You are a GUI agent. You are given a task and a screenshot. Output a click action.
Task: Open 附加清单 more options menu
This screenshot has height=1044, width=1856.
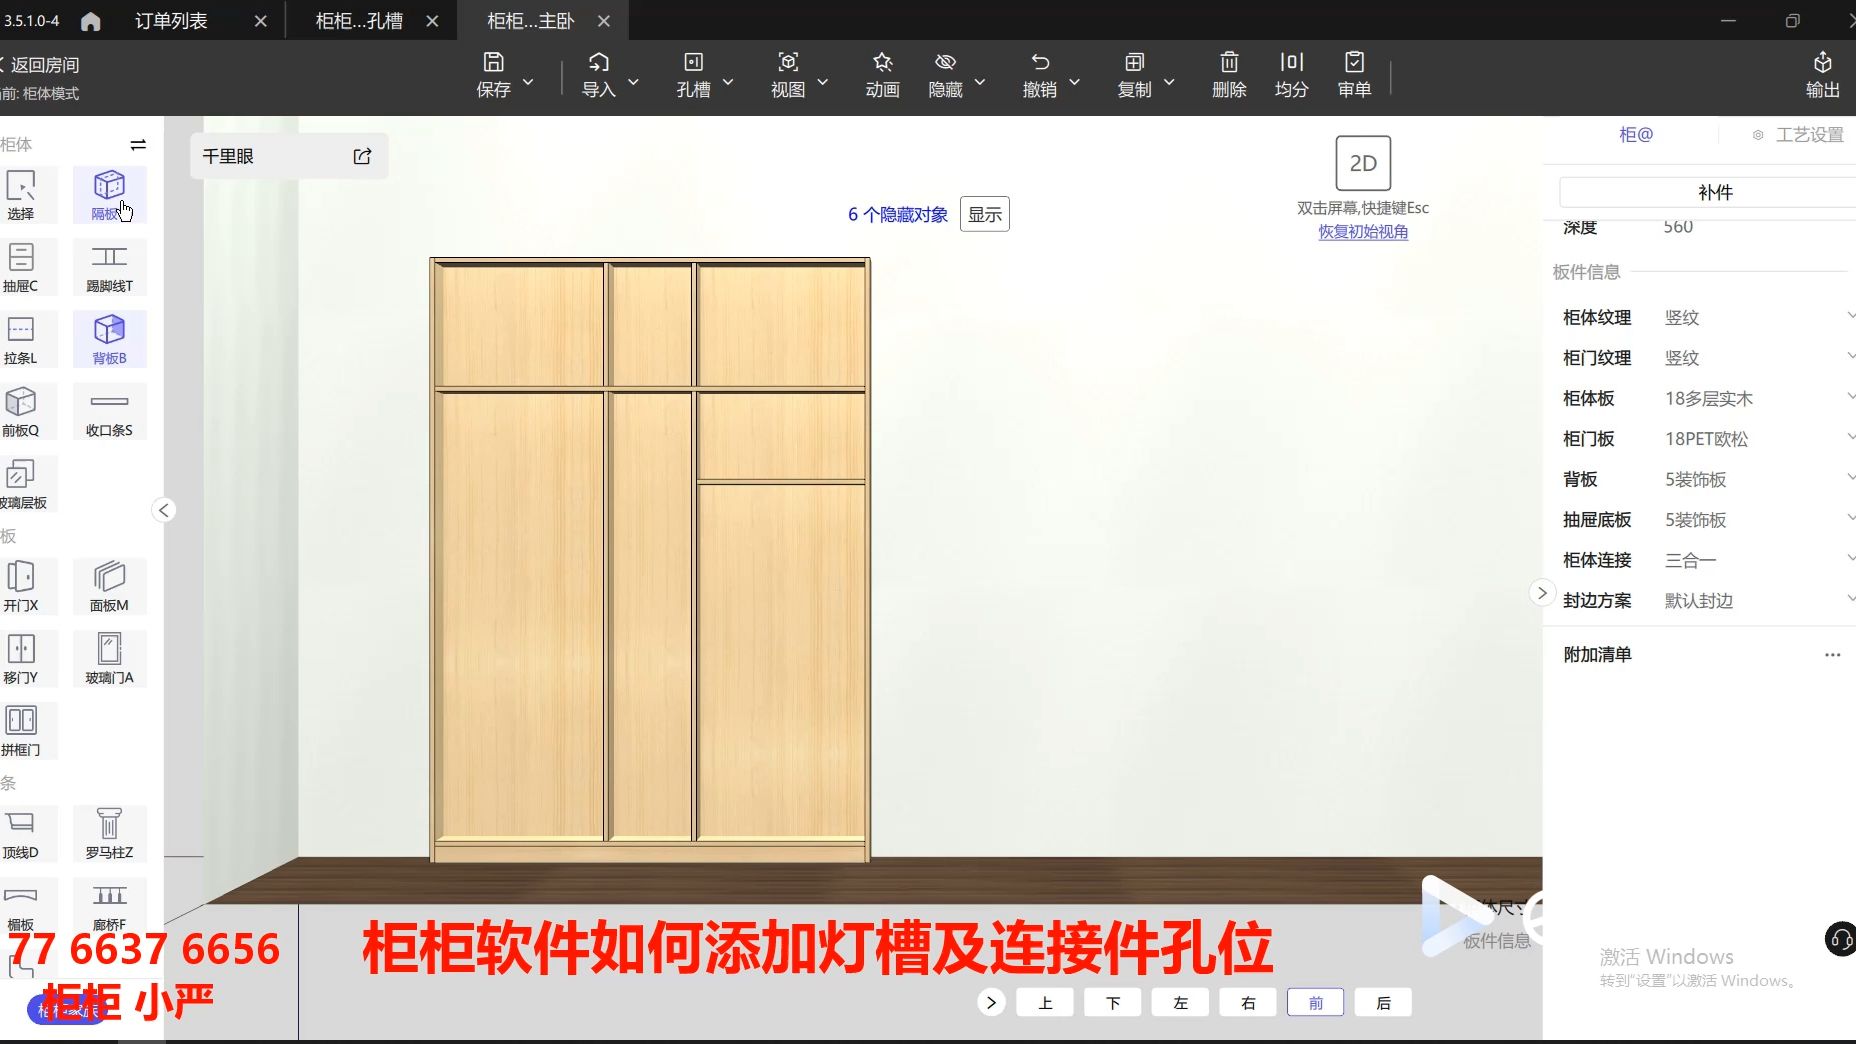[x=1832, y=655]
